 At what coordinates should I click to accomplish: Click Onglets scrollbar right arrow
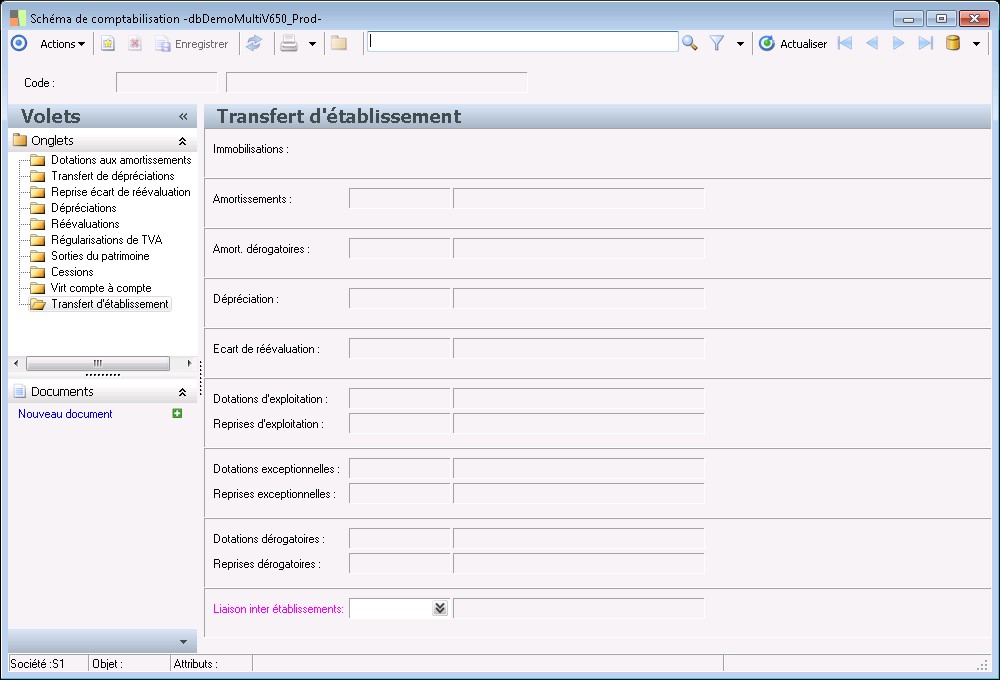(189, 363)
